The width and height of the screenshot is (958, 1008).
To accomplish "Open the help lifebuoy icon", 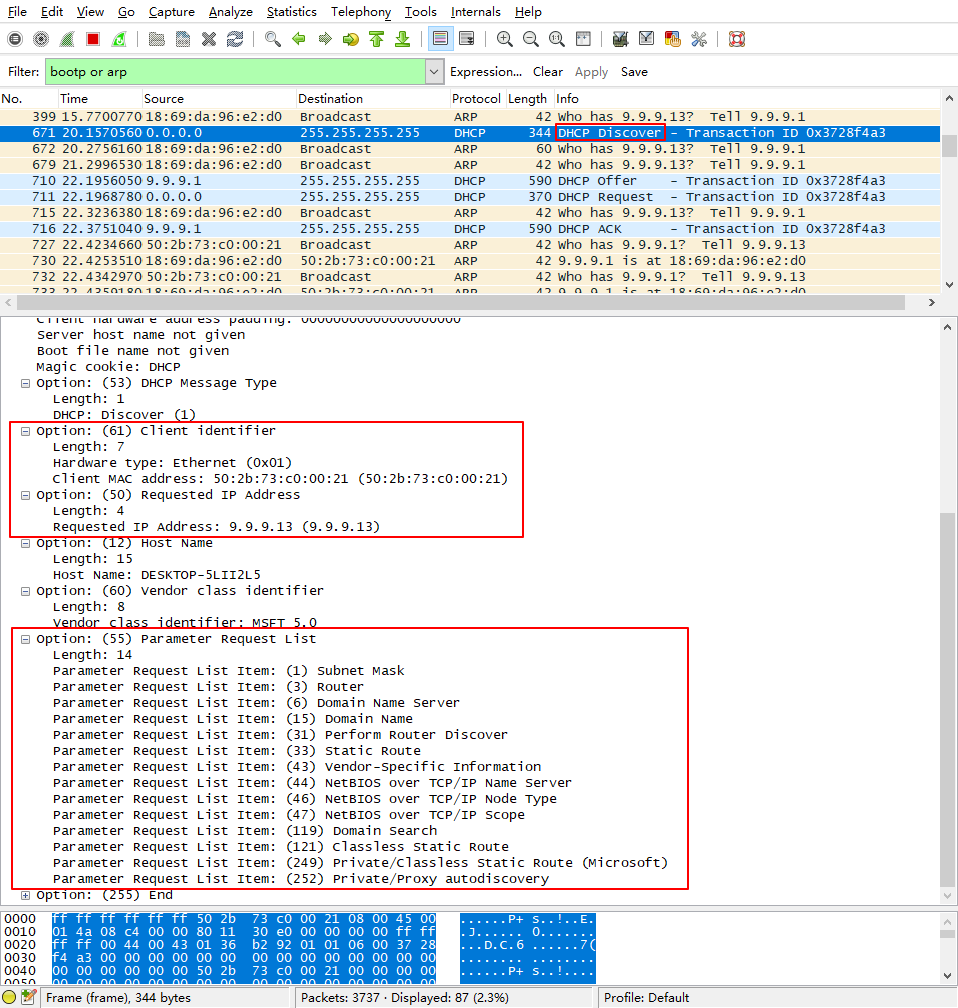I will pos(737,39).
